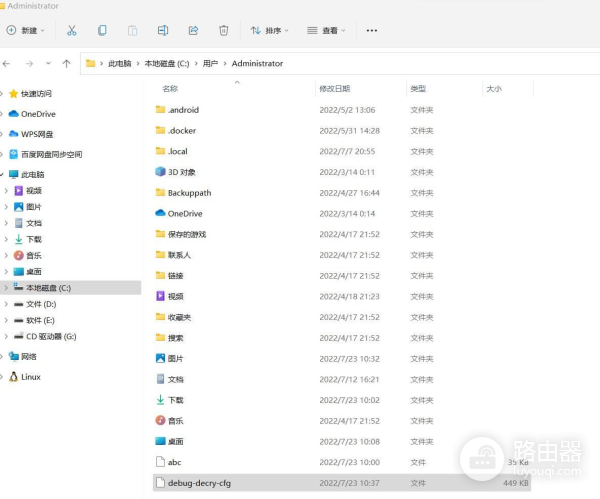Go forward with the right arrow
This screenshot has width=600, height=499.
pyautogui.click(x=29, y=64)
